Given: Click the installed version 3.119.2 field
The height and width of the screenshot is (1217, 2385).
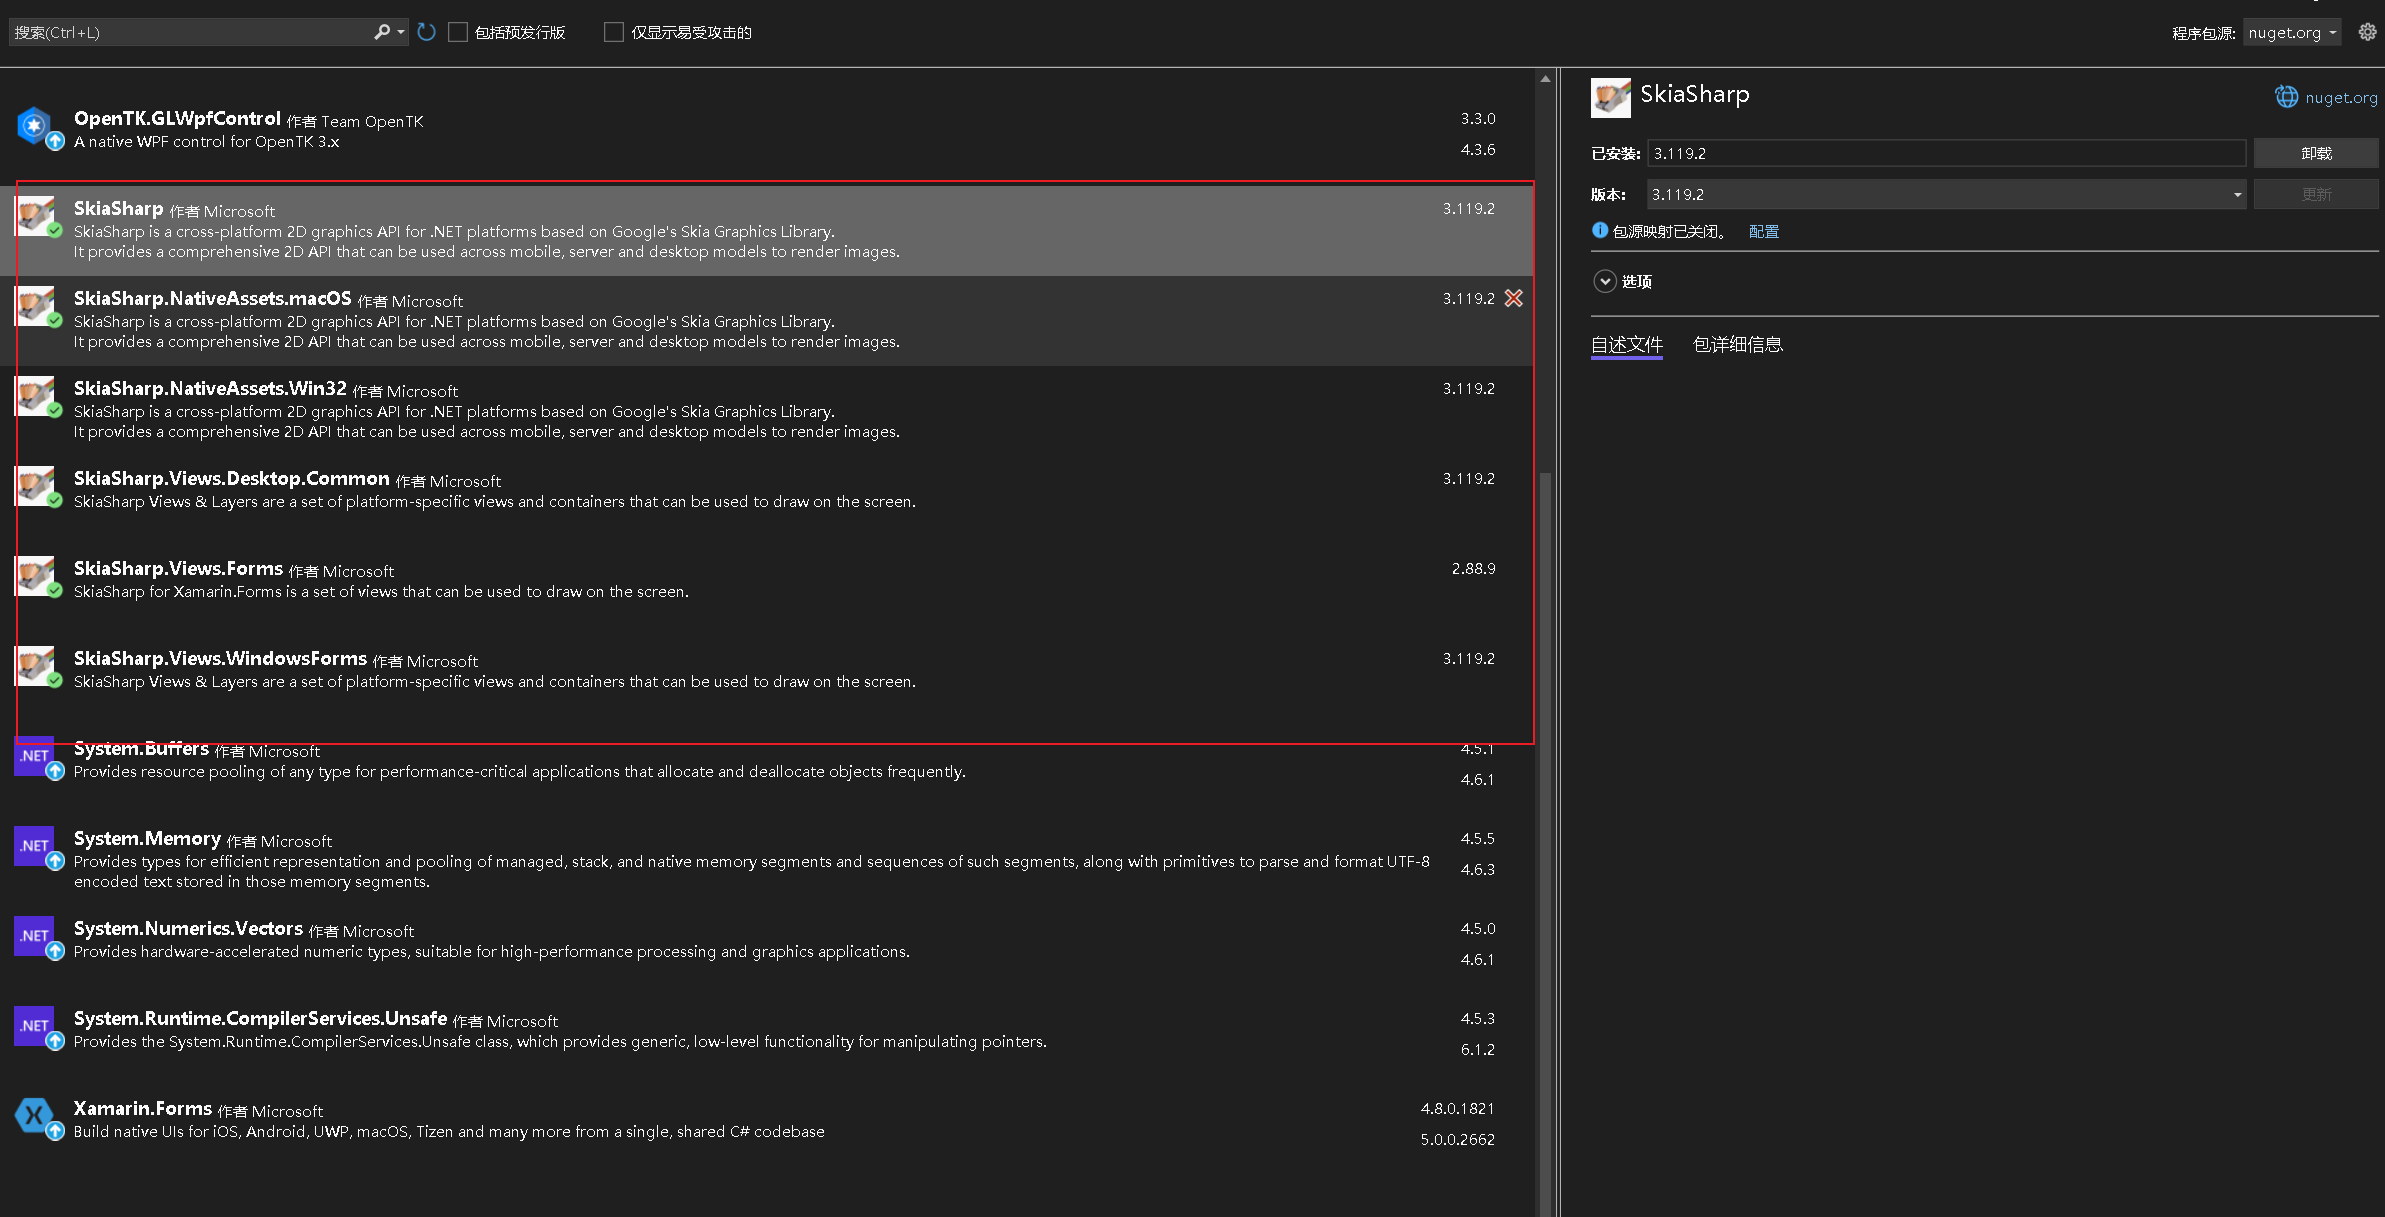Looking at the screenshot, I should coord(1946,153).
